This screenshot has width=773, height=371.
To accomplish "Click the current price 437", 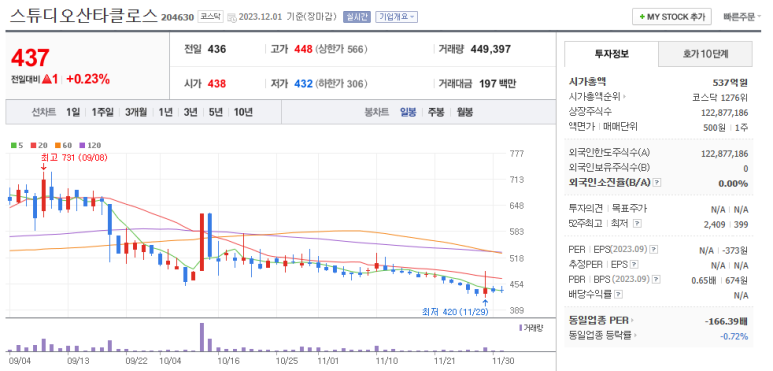I will (x=30, y=58).
